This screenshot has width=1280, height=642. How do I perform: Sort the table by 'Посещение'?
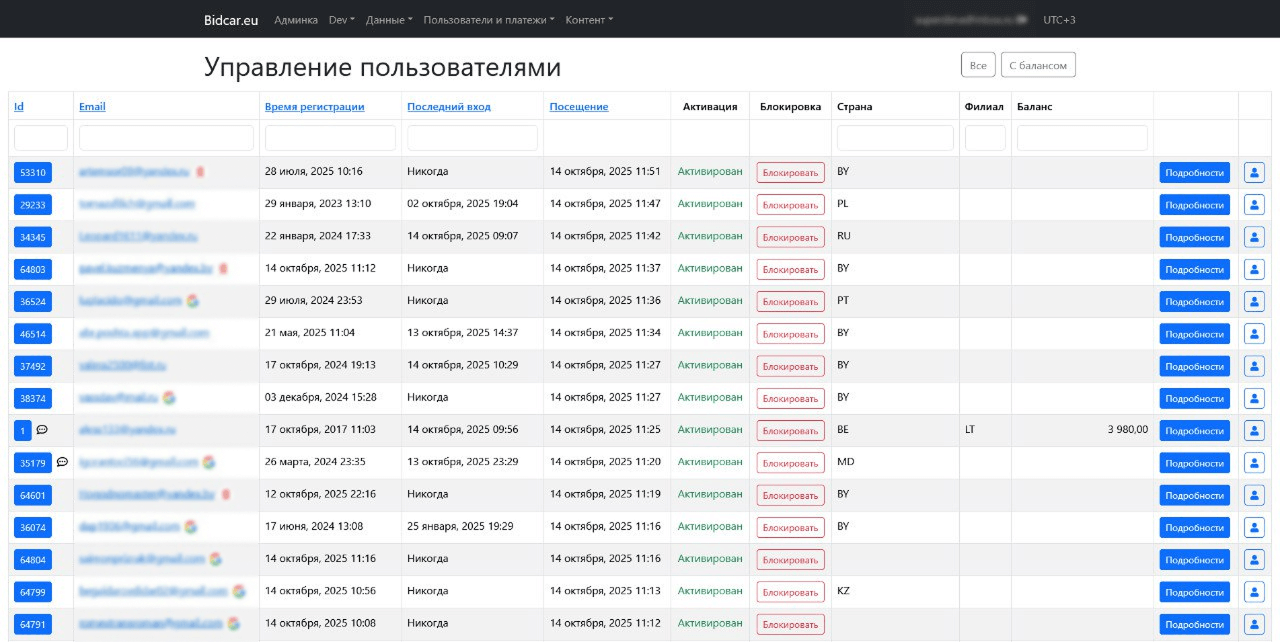click(x=577, y=106)
